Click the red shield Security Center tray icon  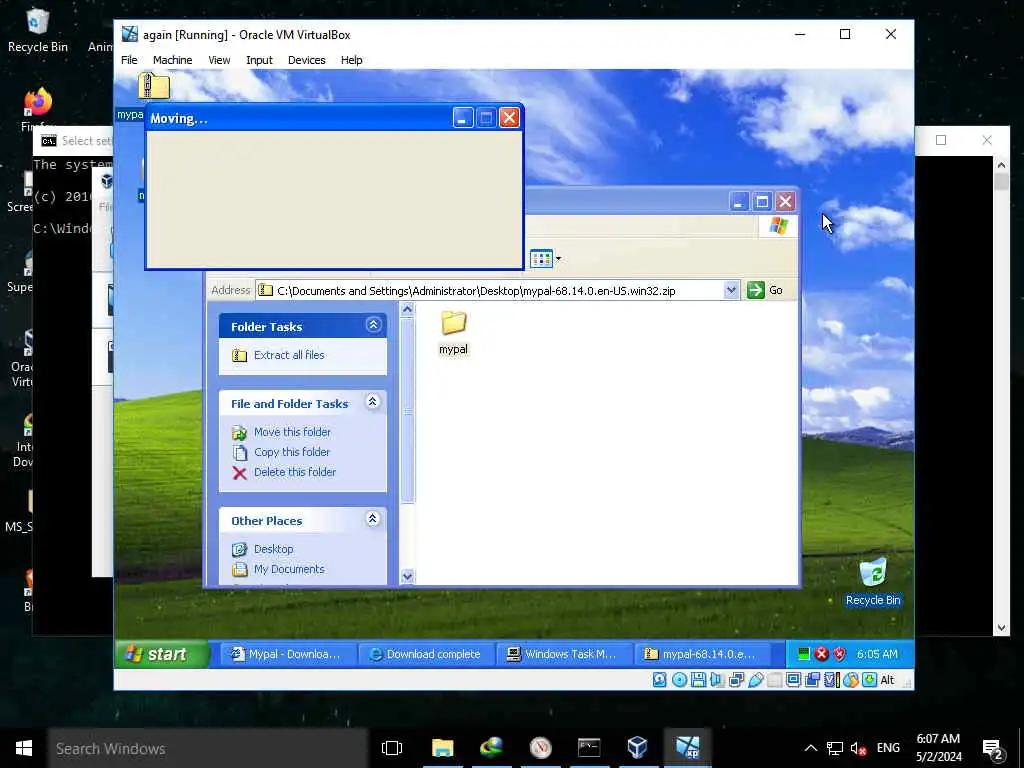tap(839, 654)
